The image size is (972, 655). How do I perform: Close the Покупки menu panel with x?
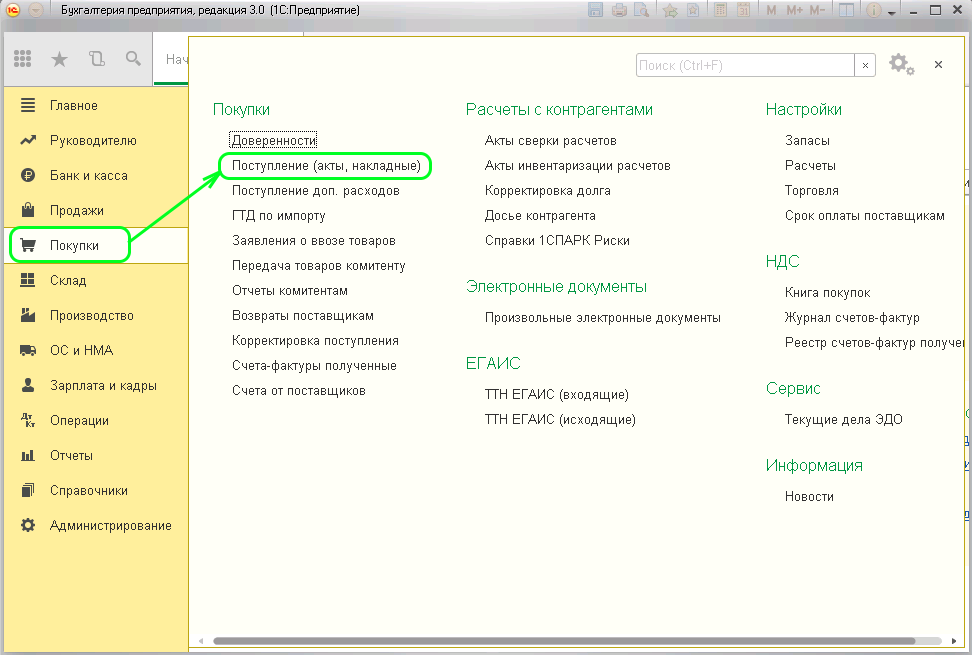pyautogui.click(x=939, y=64)
